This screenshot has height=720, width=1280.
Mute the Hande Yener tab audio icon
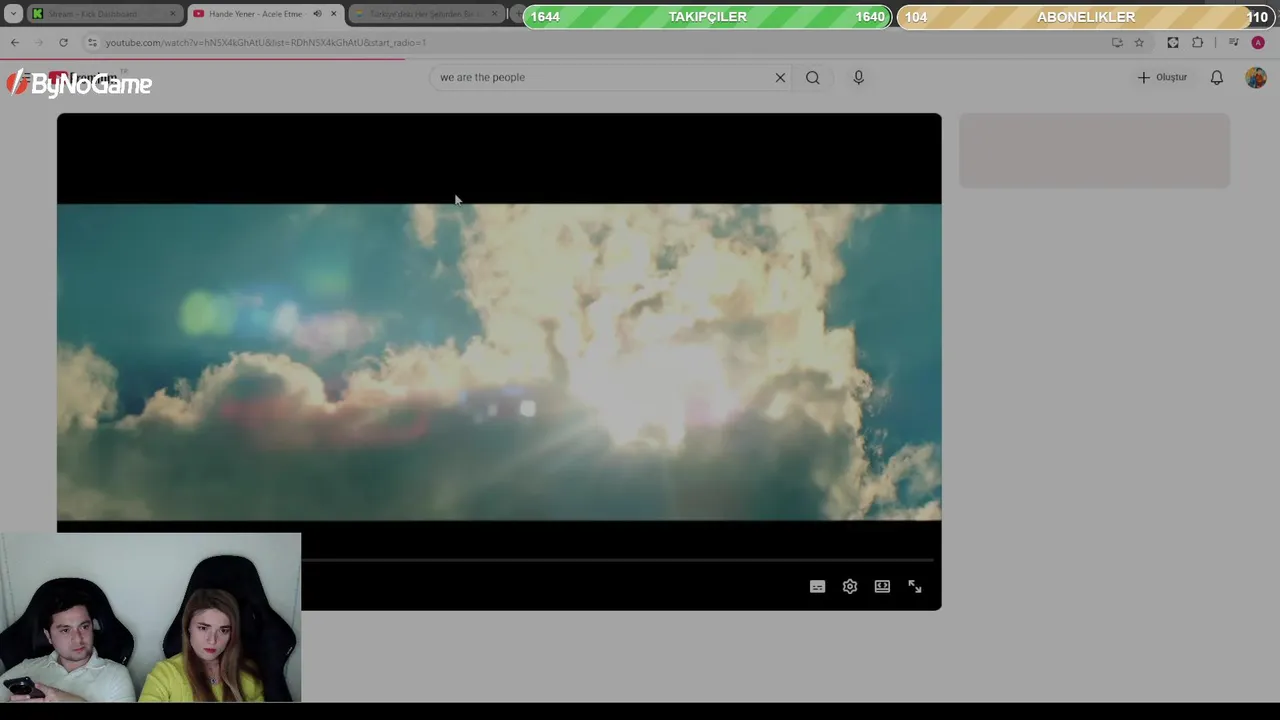click(317, 14)
